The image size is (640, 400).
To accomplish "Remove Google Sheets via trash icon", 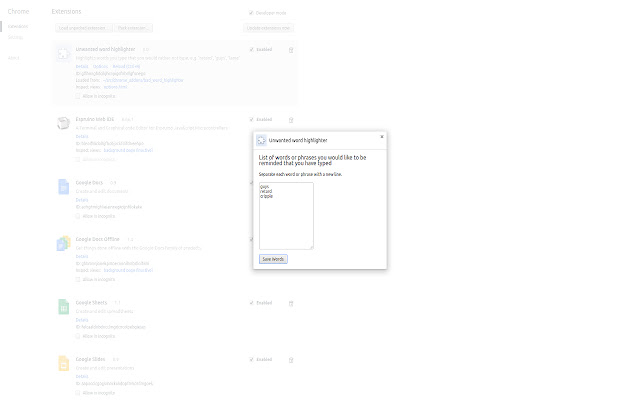I will tap(291, 304).
